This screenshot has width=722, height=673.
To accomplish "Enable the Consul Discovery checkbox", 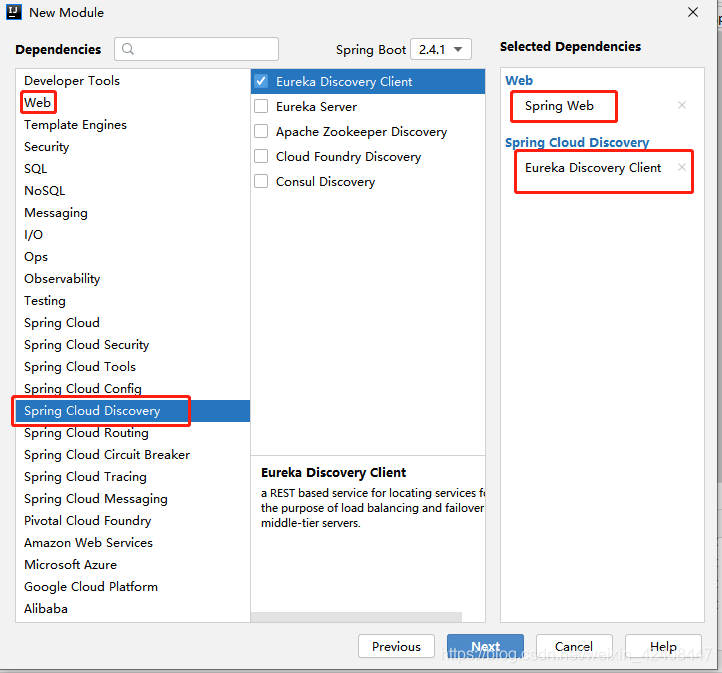I will click(261, 181).
